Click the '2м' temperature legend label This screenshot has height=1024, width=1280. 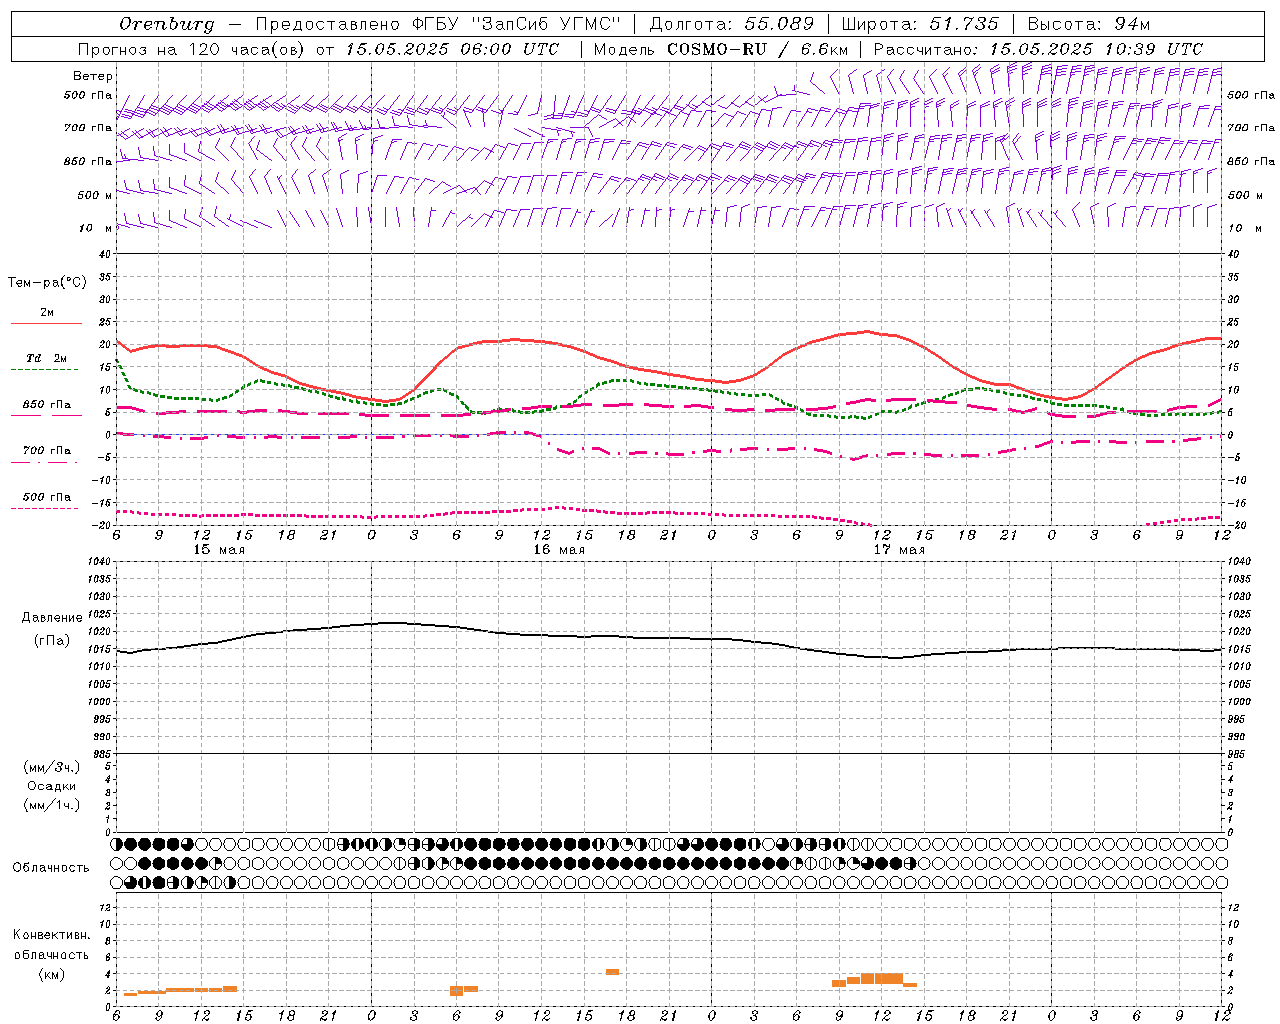[47, 312]
